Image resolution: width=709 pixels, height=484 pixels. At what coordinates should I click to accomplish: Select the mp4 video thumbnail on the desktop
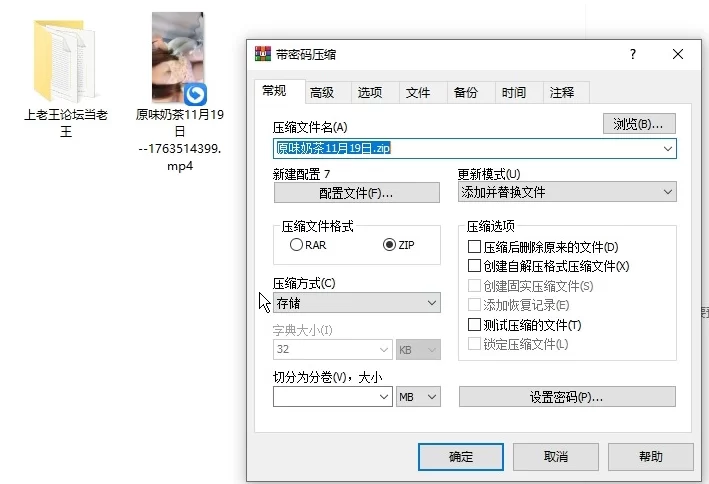179,58
